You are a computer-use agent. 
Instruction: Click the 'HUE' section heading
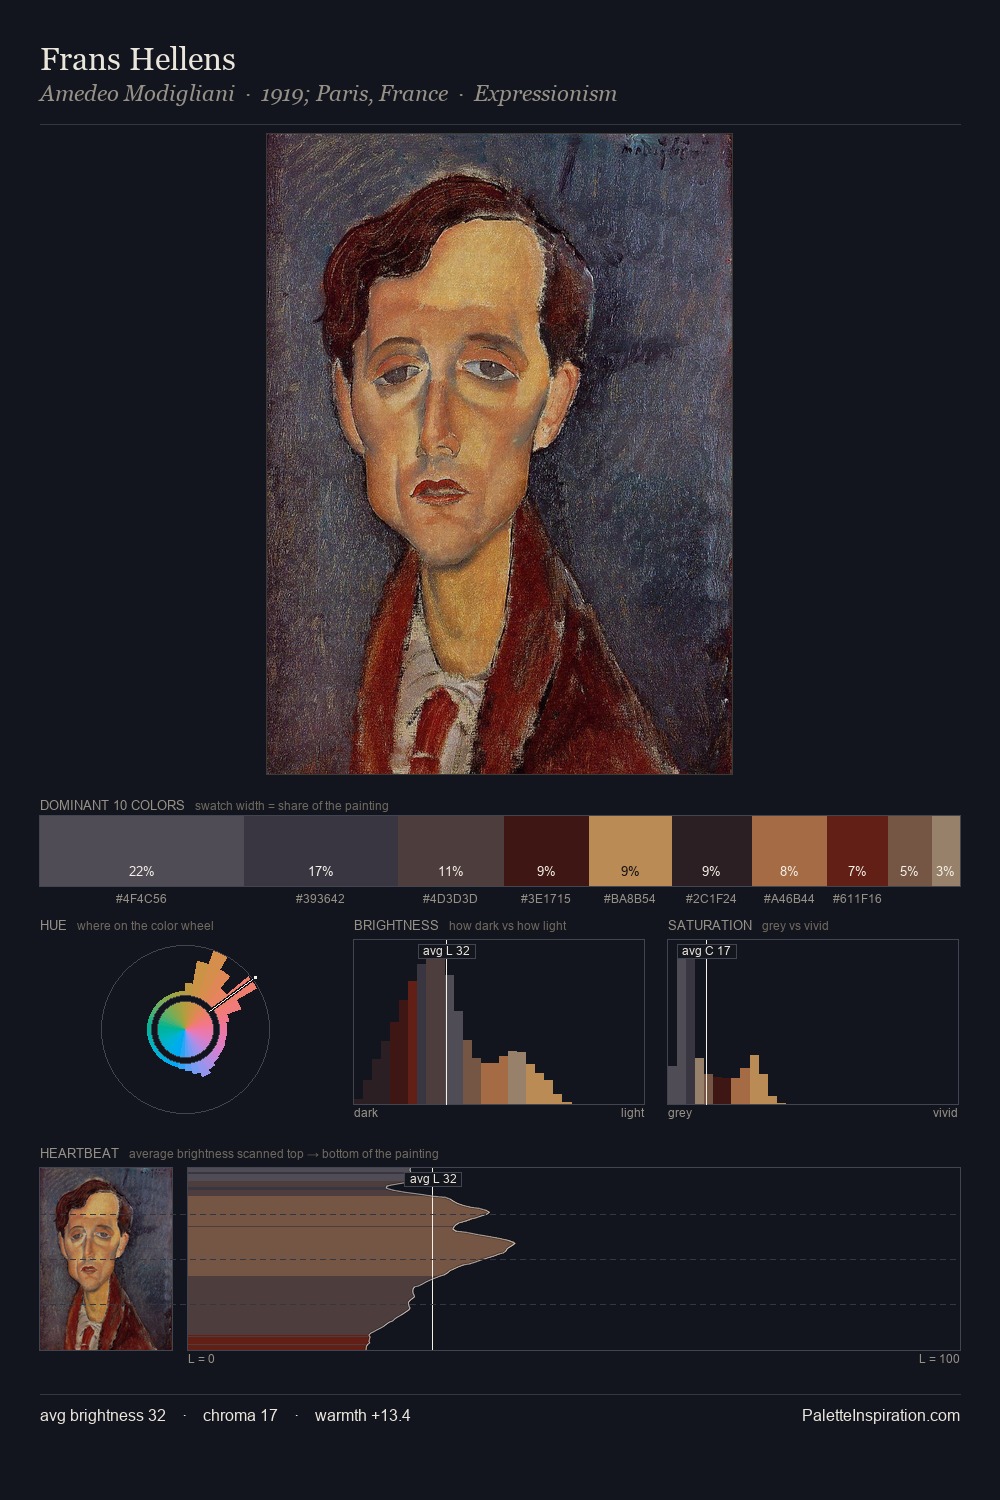click(53, 925)
